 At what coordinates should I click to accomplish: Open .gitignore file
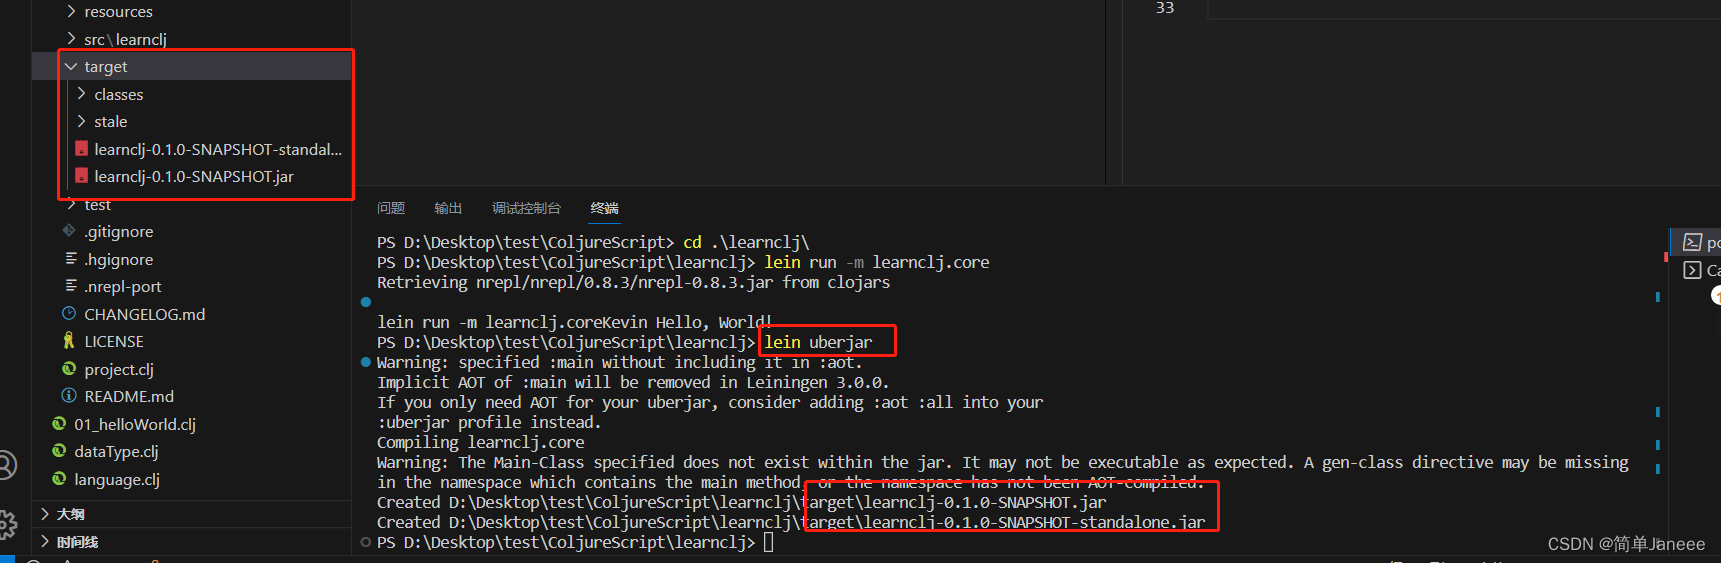pyautogui.click(x=119, y=231)
